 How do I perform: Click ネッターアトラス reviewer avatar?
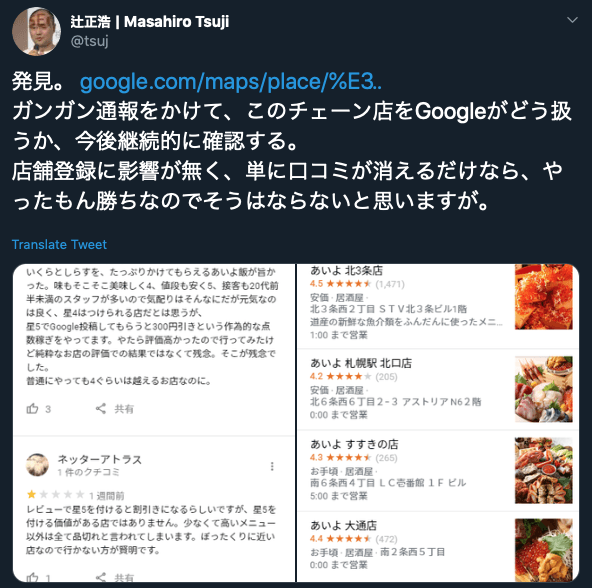37,465
